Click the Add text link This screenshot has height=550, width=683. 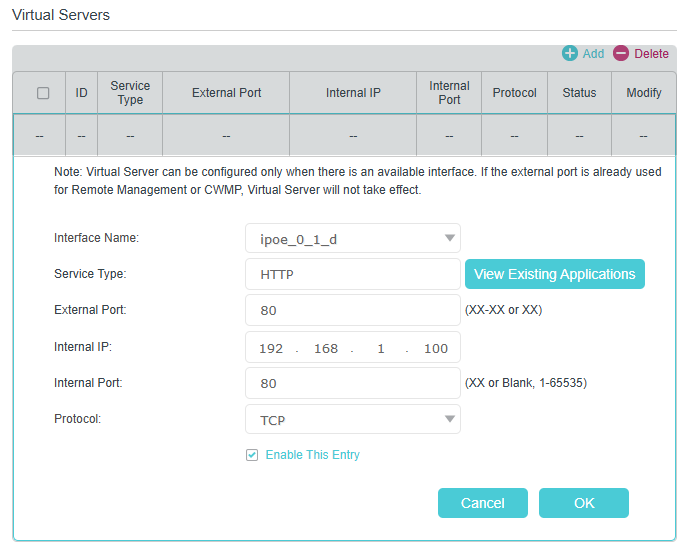pyautogui.click(x=593, y=54)
